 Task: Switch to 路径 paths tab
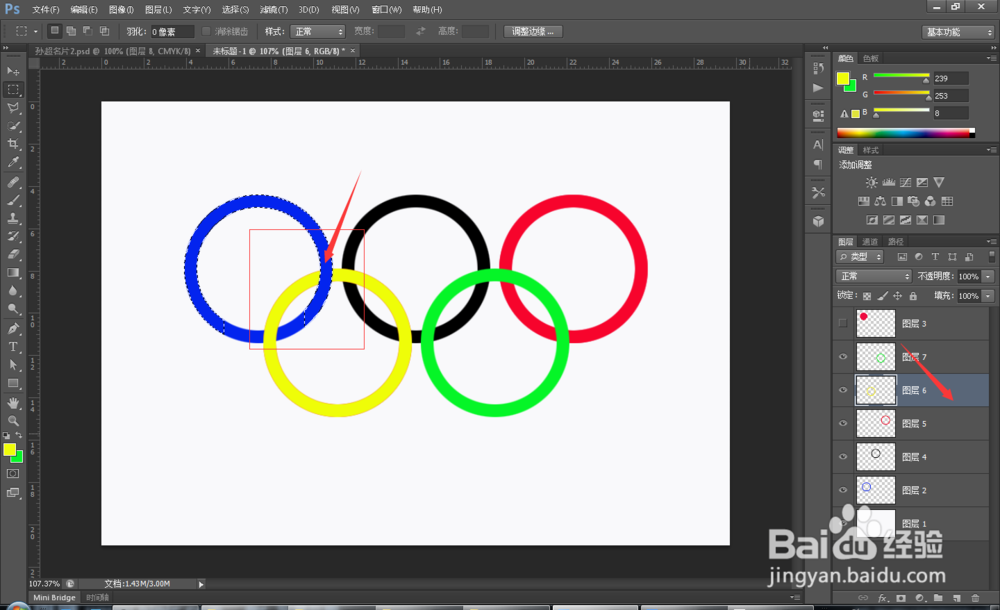(896, 241)
